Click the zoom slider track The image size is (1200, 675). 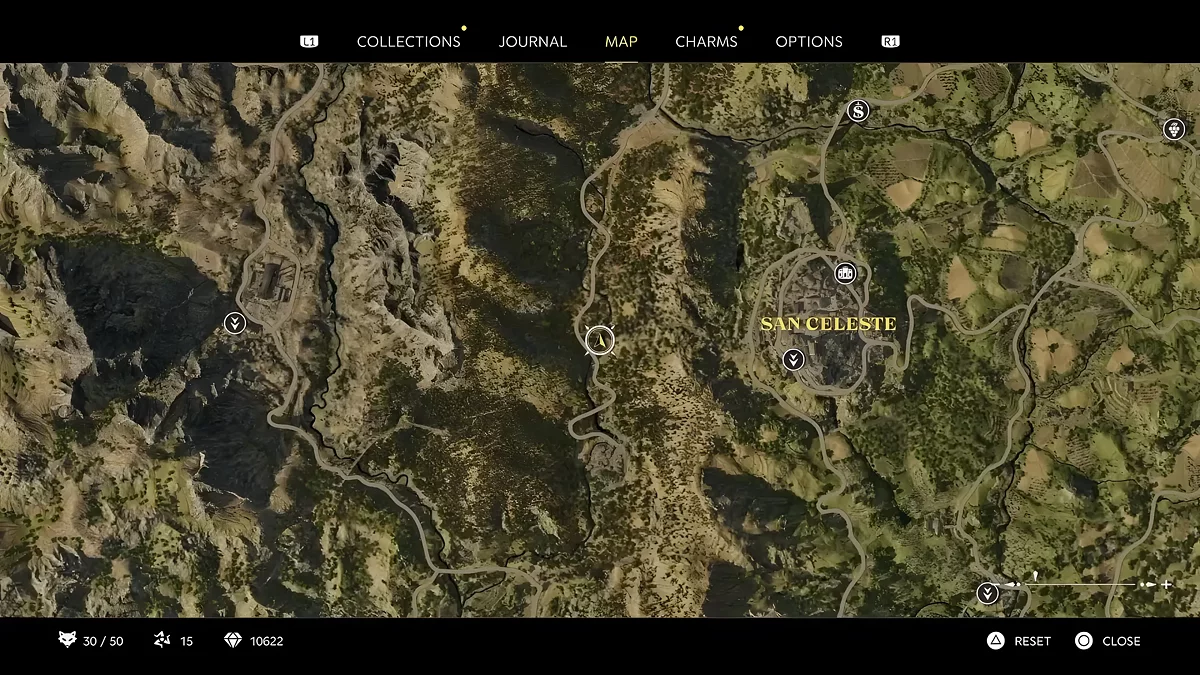pyautogui.click(x=1080, y=584)
